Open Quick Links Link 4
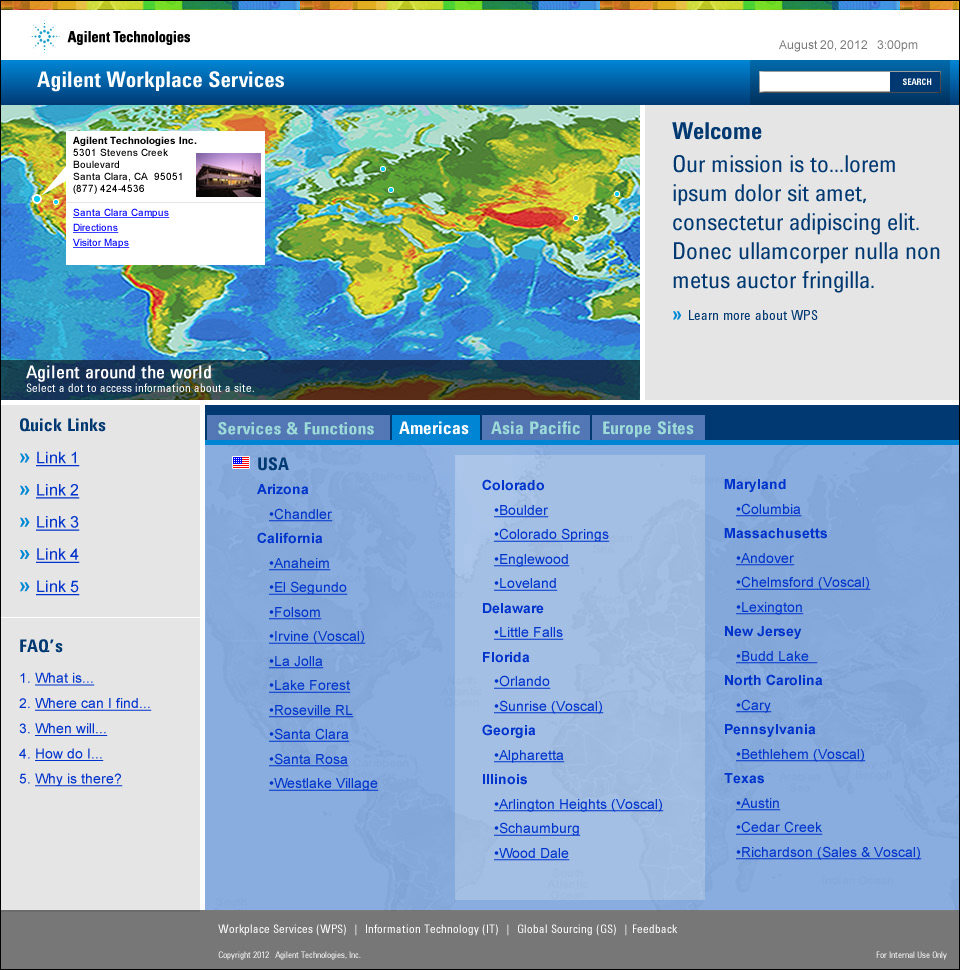This screenshot has width=960, height=970. tap(57, 554)
